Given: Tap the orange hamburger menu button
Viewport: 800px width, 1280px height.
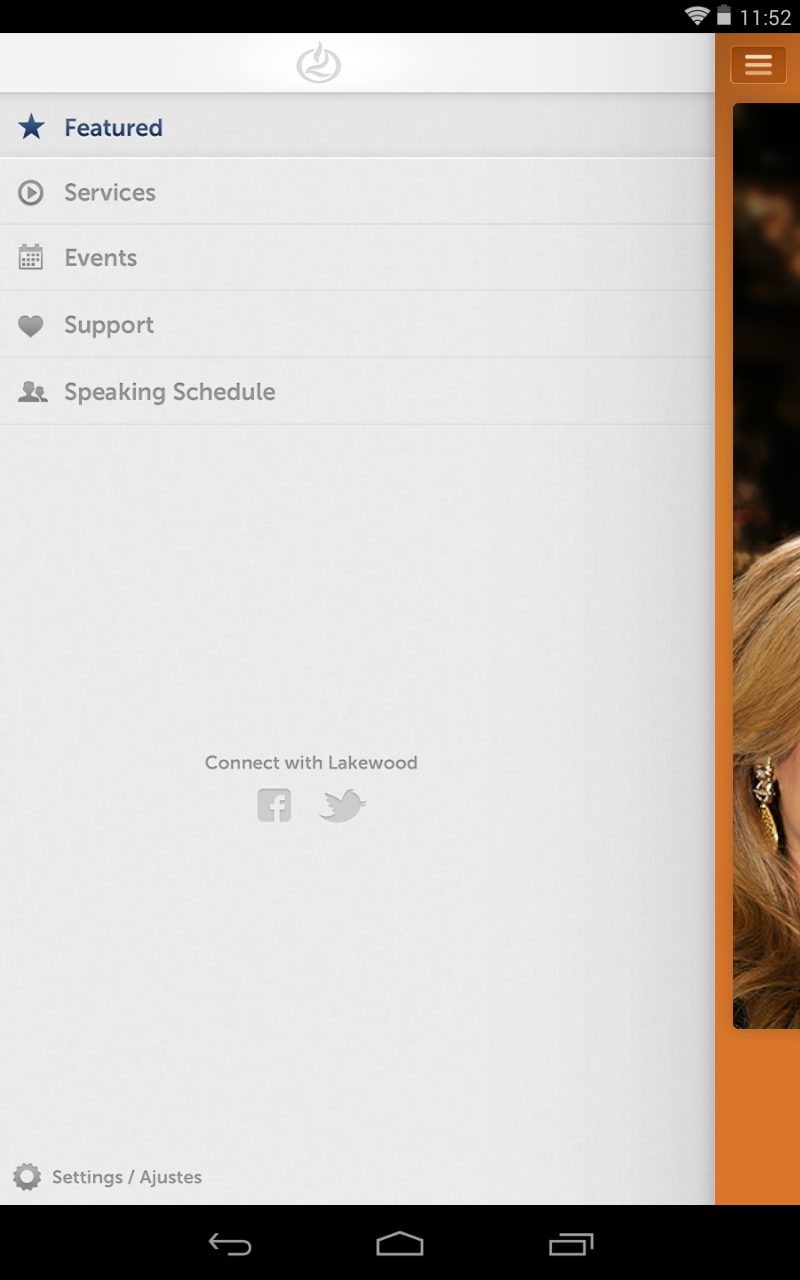Looking at the screenshot, I should pyautogui.click(x=758, y=65).
